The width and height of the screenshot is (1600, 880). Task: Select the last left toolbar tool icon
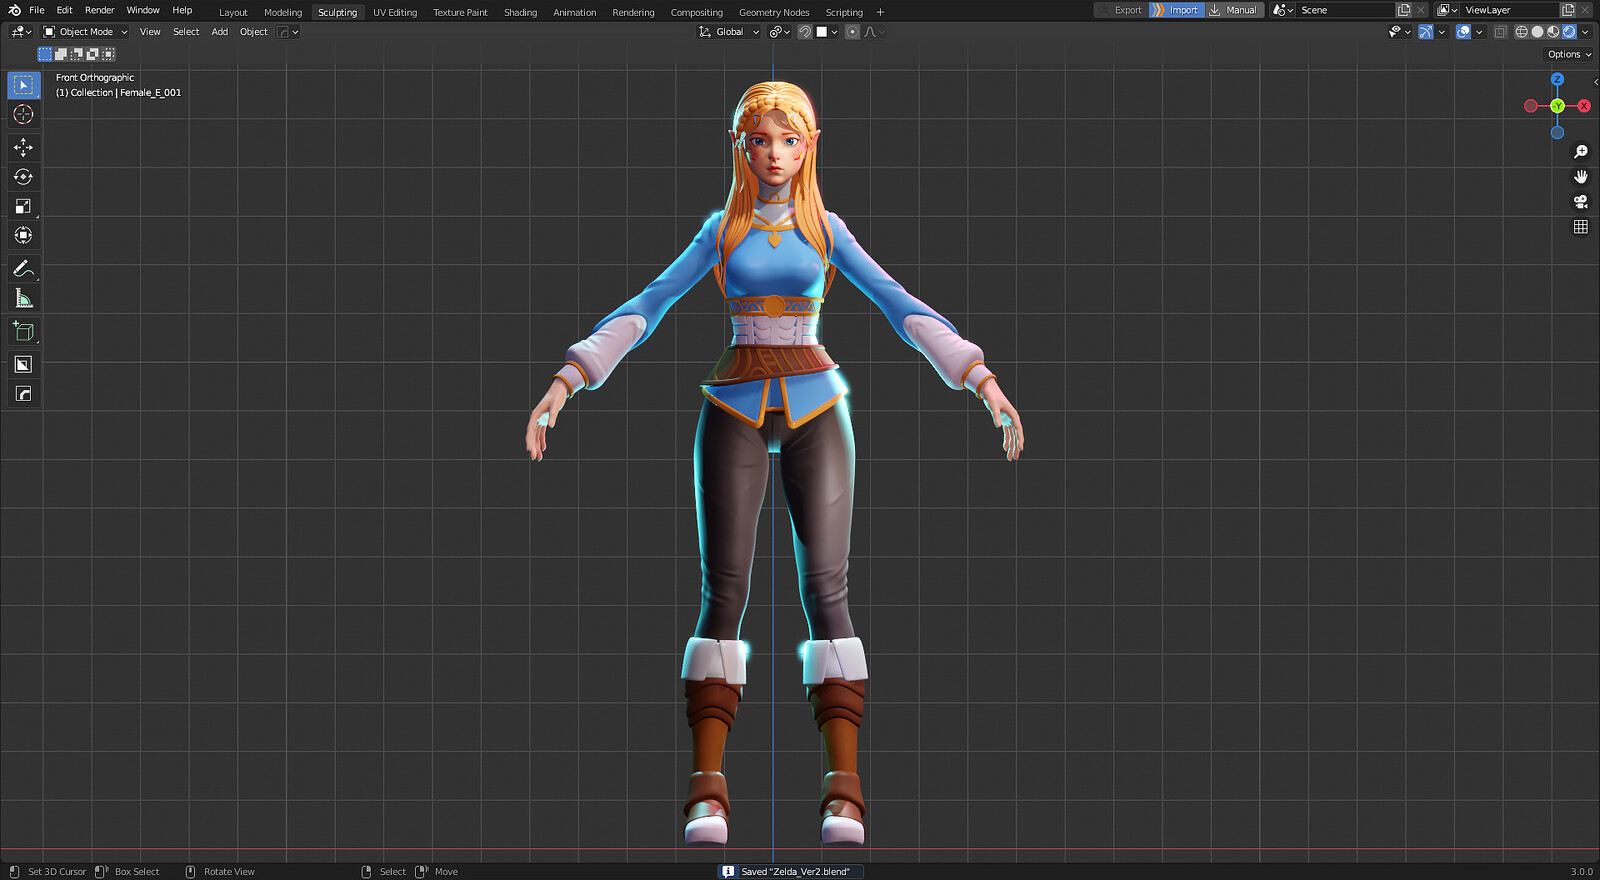click(x=23, y=394)
